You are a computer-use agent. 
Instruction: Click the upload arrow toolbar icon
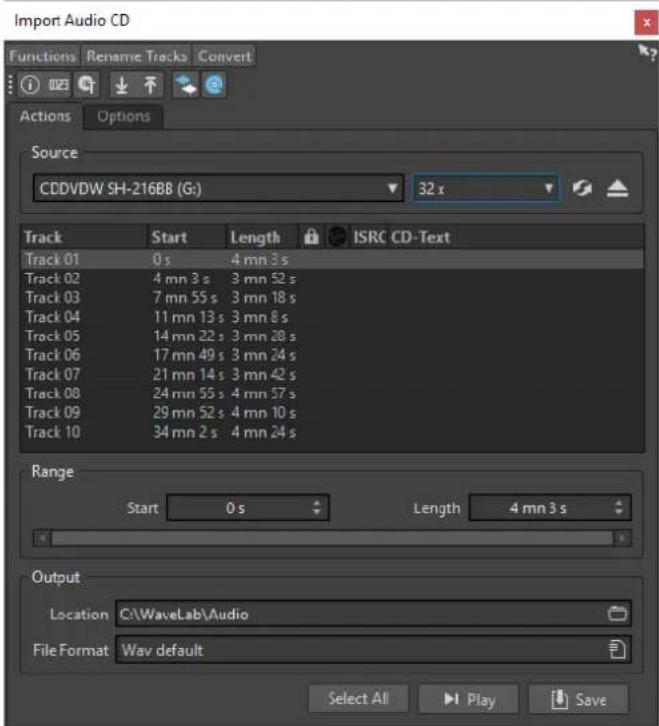[150, 85]
